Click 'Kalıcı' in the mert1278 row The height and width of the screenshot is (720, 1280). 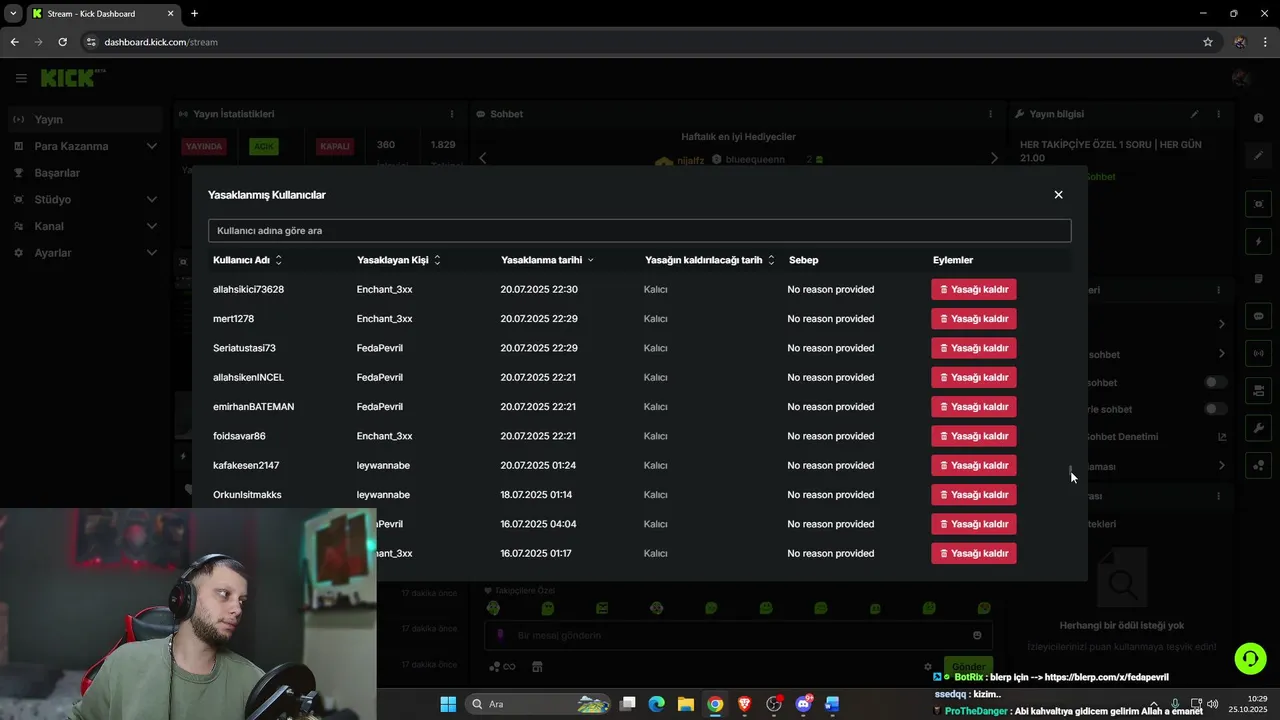[x=655, y=319]
